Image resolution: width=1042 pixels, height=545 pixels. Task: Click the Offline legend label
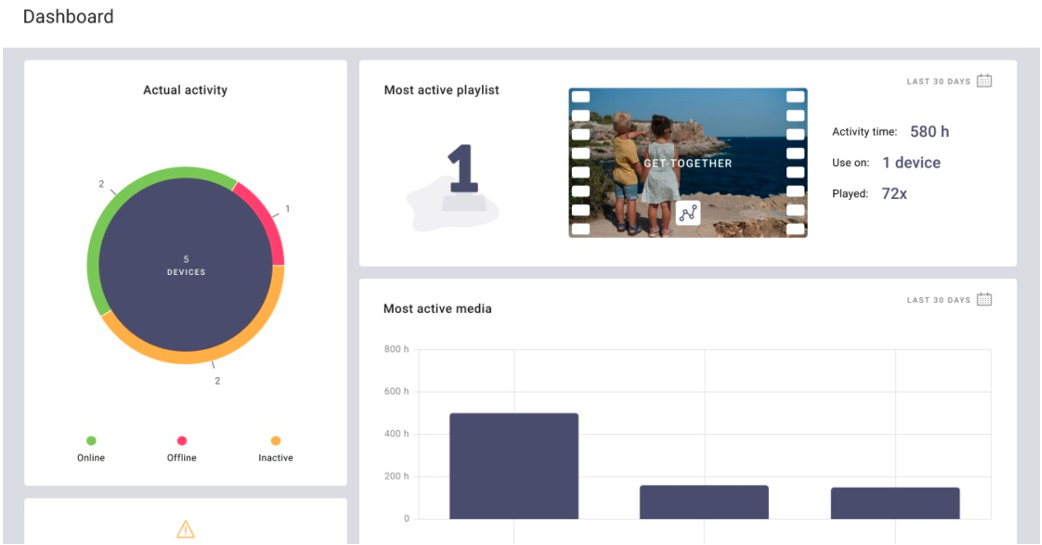pyautogui.click(x=181, y=458)
